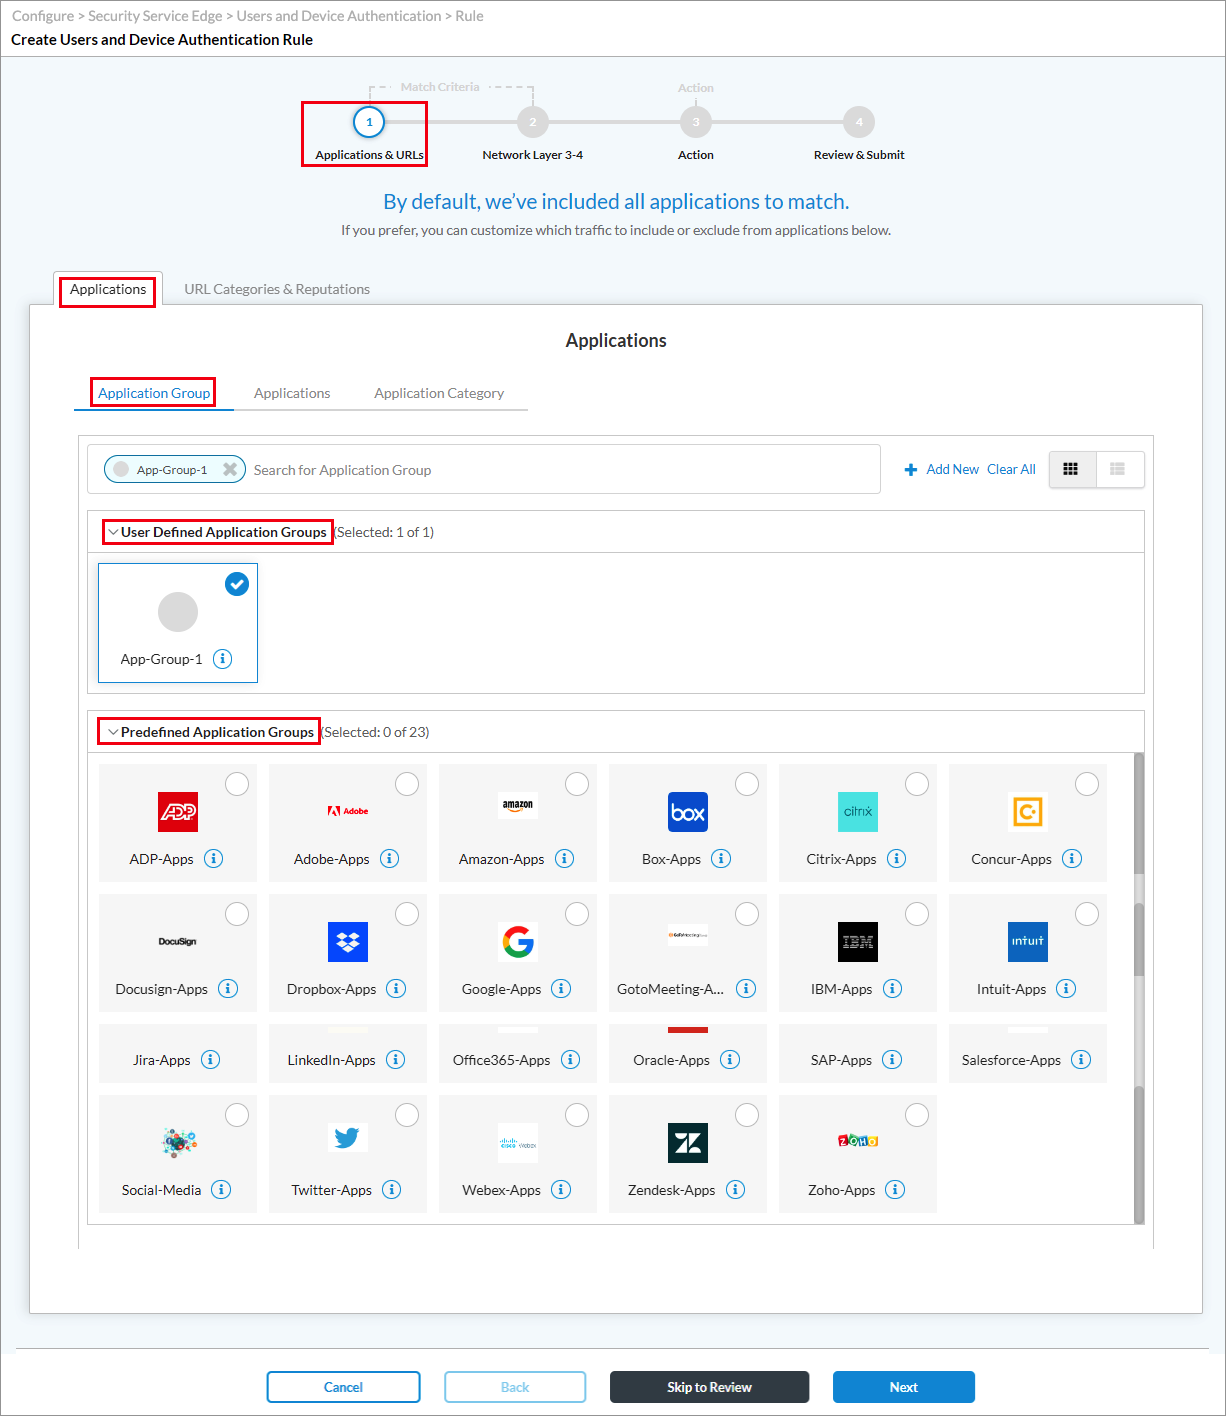Select the Box-Apps application group
This screenshot has height=1416, width=1226.
(746, 784)
